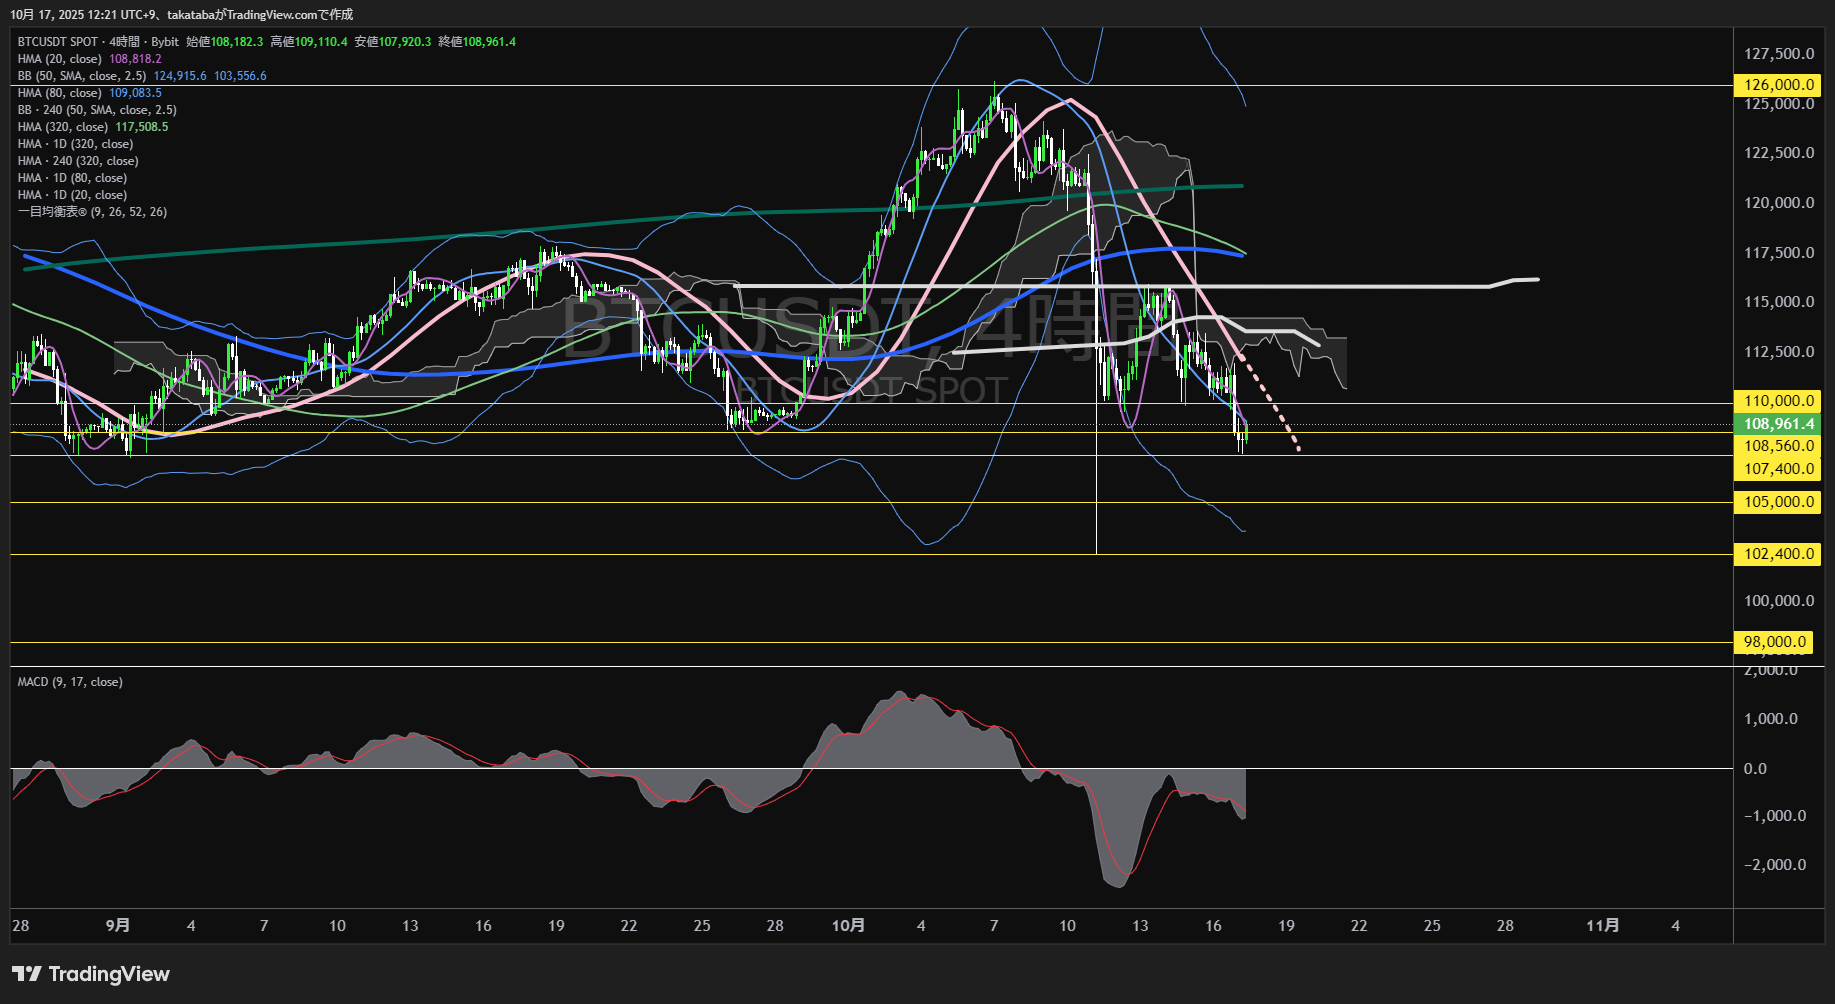Click the 10月 marker on the time axis
The height and width of the screenshot is (1004, 1835).
click(x=848, y=926)
